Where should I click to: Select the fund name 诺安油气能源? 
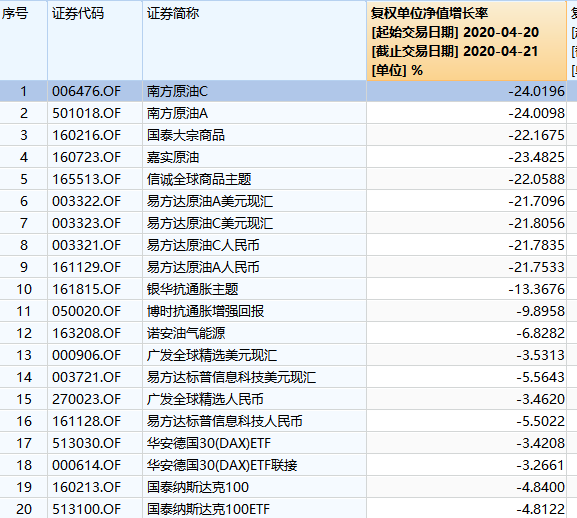tap(186, 333)
